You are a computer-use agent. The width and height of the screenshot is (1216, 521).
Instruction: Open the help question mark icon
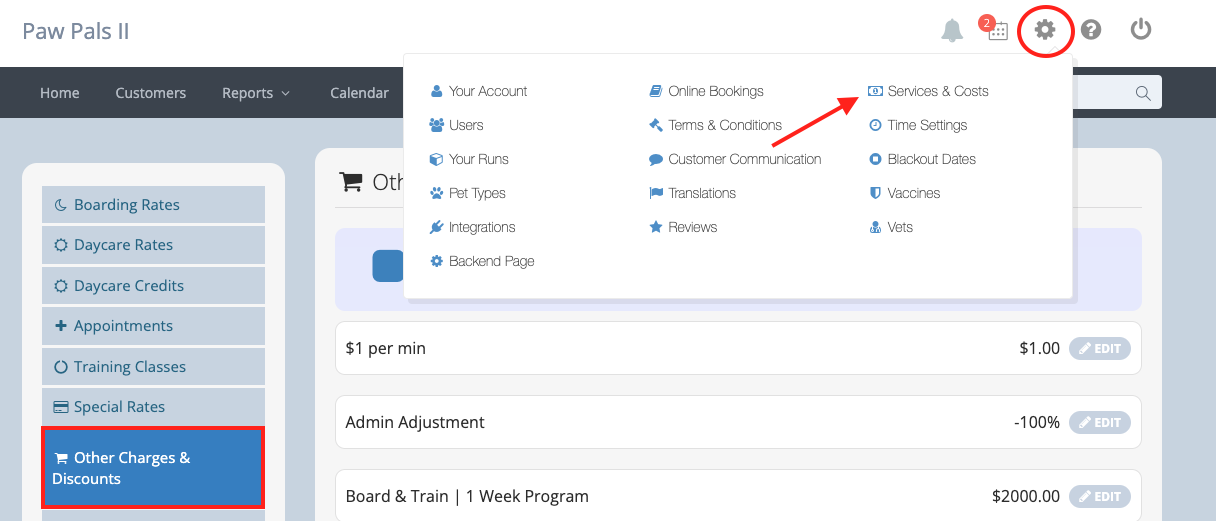(x=1091, y=30)
